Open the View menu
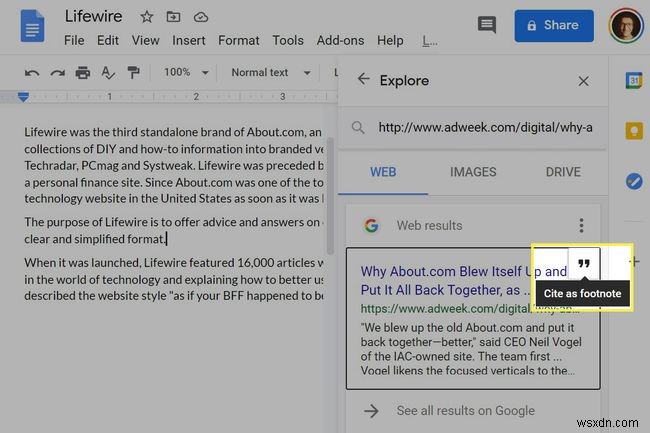Image resolution: width=650 pixels, height=433 pixels. [x=146, y=41]
